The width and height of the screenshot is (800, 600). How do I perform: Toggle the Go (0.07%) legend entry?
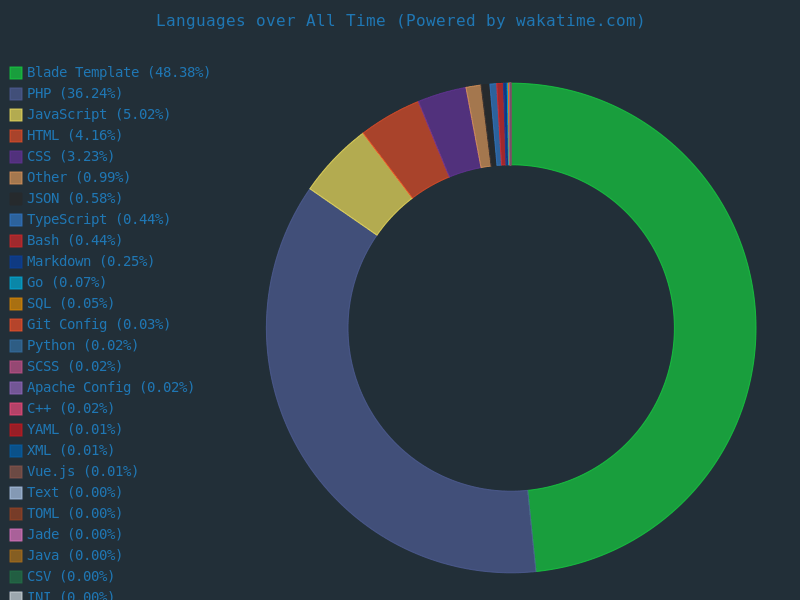pyautogui.click(x=66, y=283)
